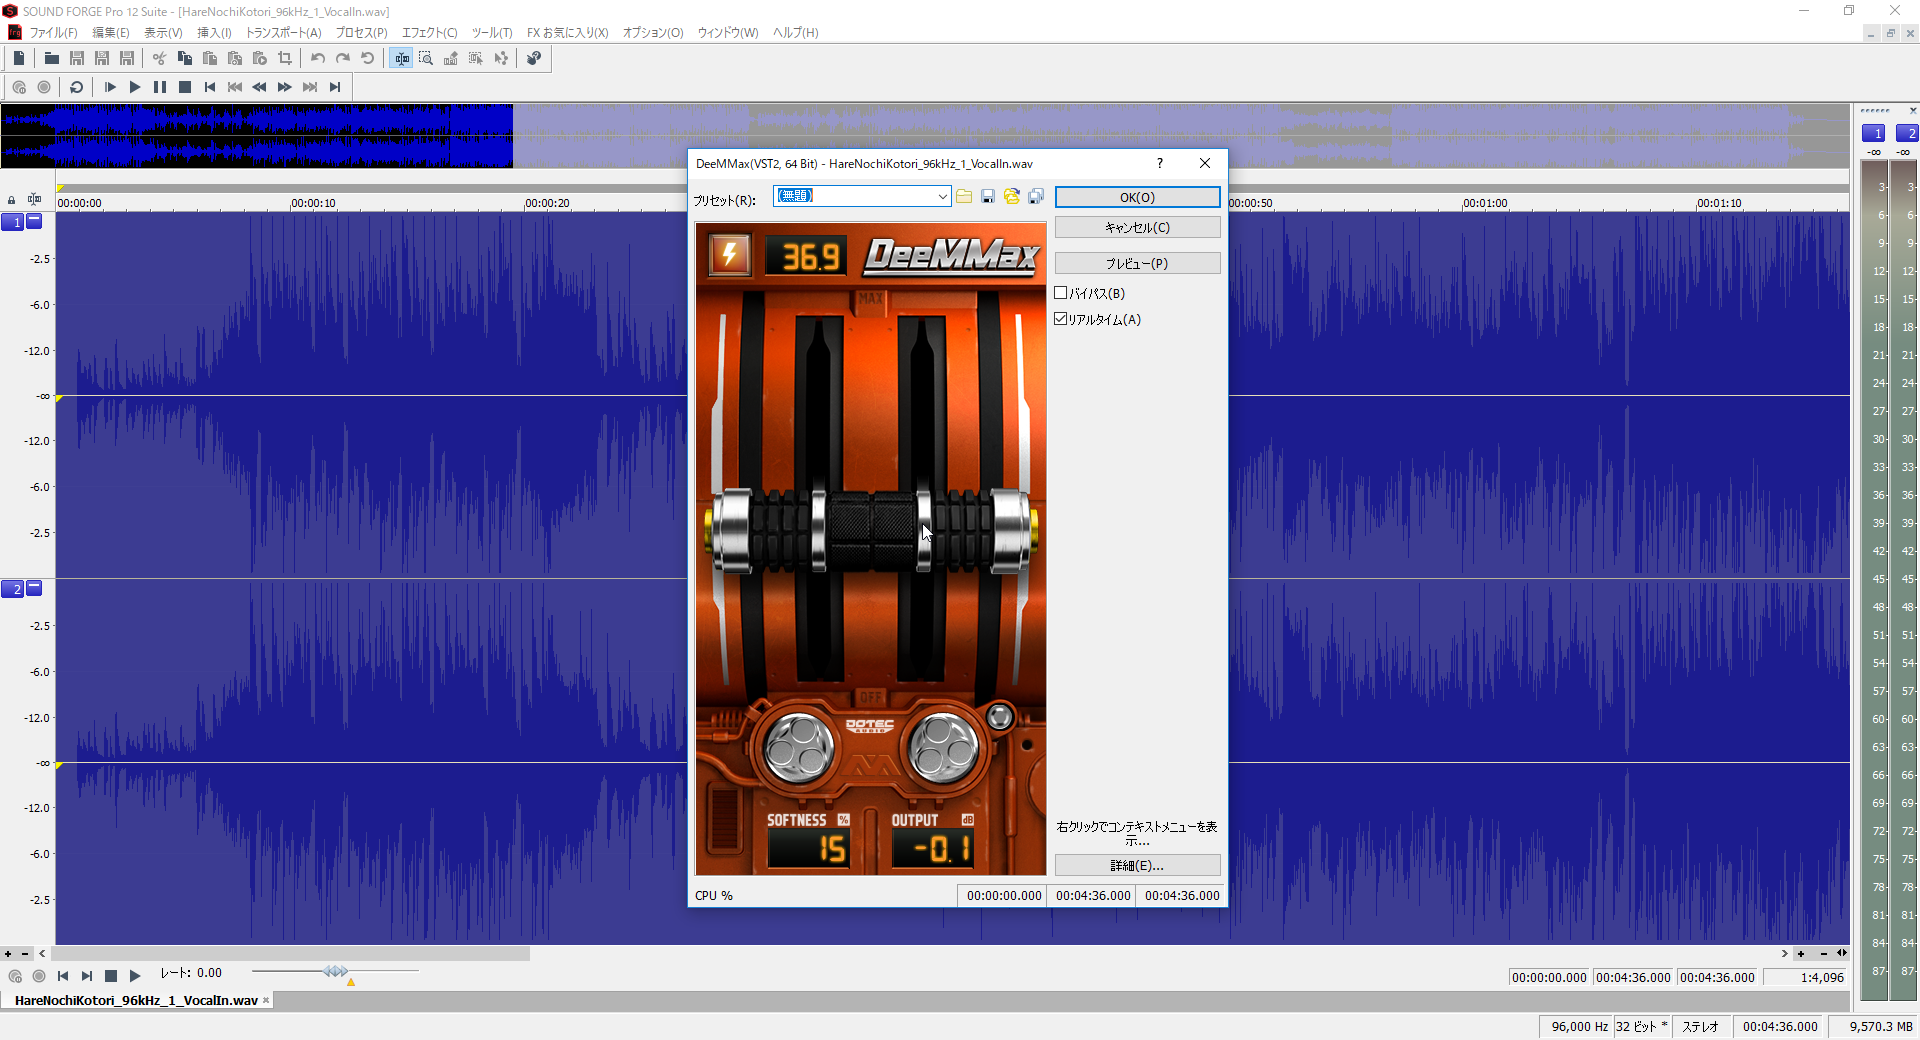The width and height of the screenshot is (1920, 1040).
Task: Click the zoom ratio field 1:4,096
Action: pos(1805,977)
